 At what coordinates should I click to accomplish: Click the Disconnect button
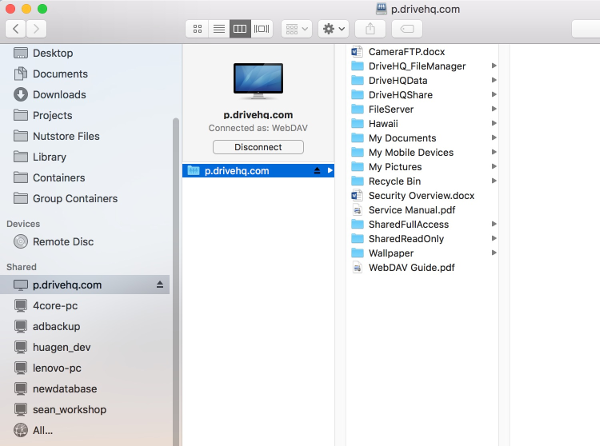258,147
